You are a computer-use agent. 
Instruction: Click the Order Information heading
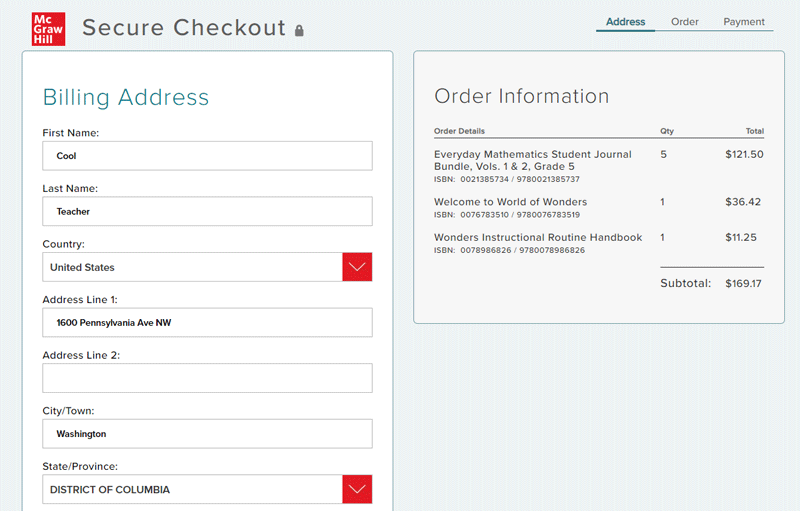(521, 96)
